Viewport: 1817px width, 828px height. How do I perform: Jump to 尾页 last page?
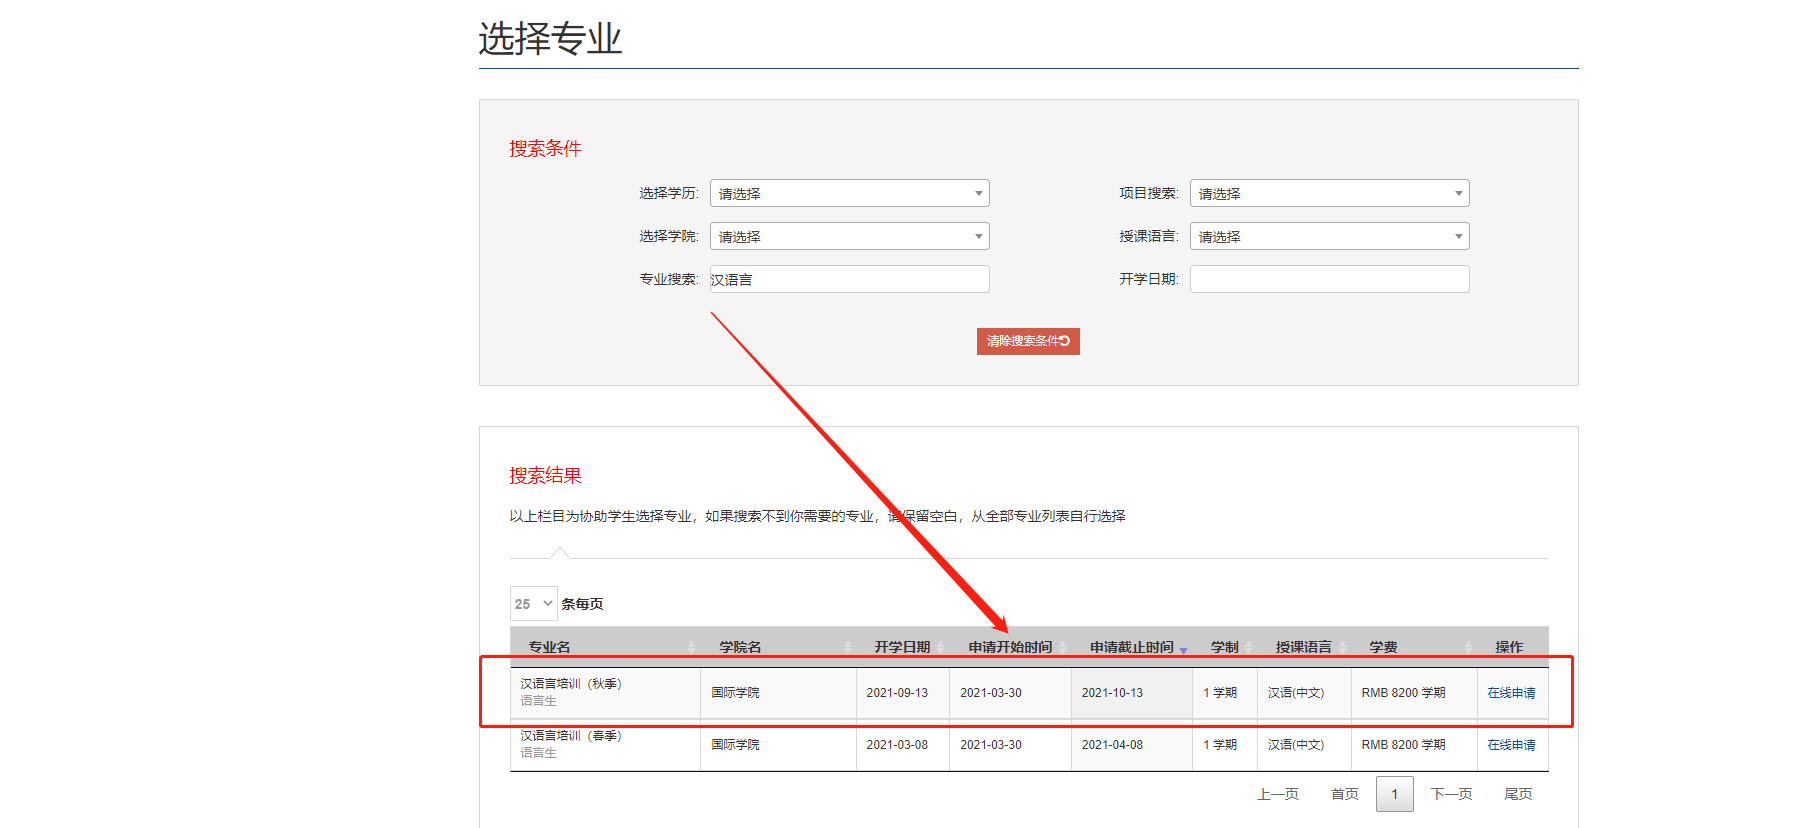(x=1518, y=794)
